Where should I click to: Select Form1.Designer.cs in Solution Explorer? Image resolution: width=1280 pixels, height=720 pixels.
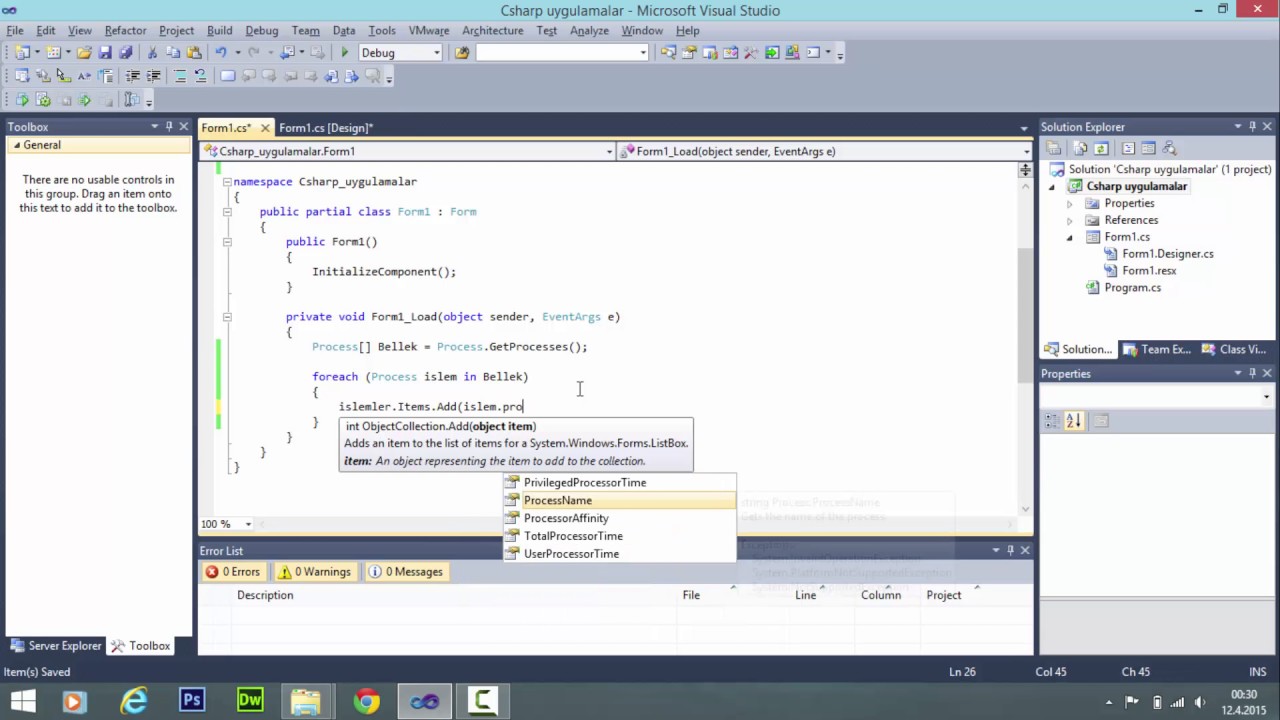(1167, 253)
